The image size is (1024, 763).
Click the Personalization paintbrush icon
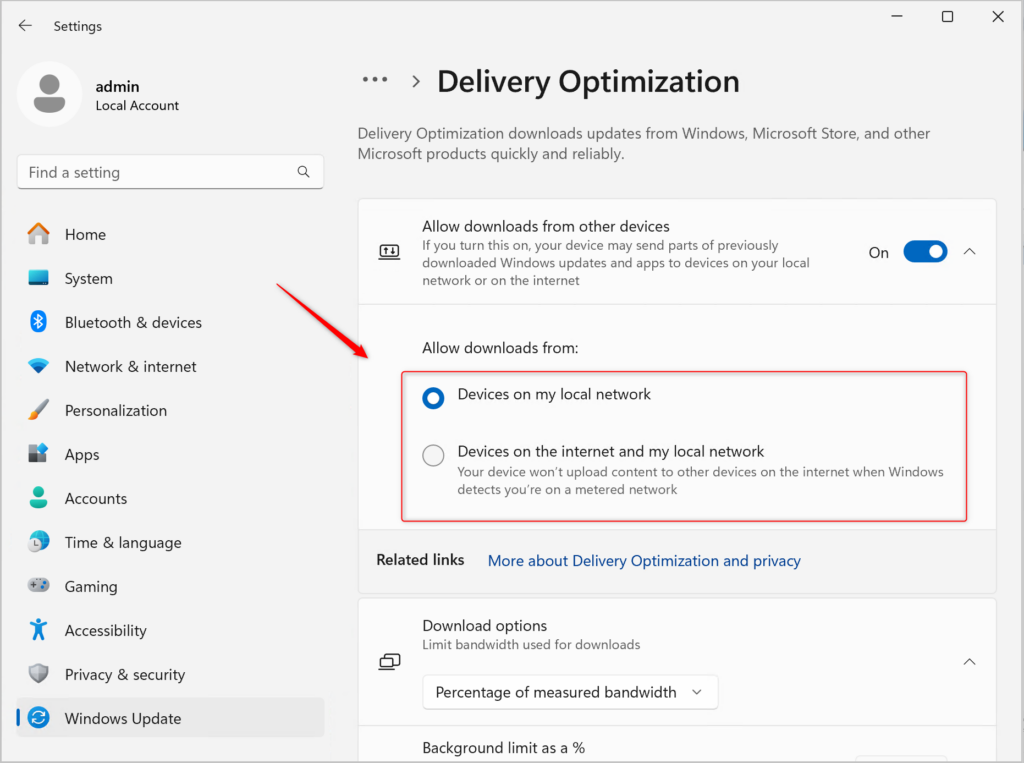pyautogui.click(x=39, y=410)
